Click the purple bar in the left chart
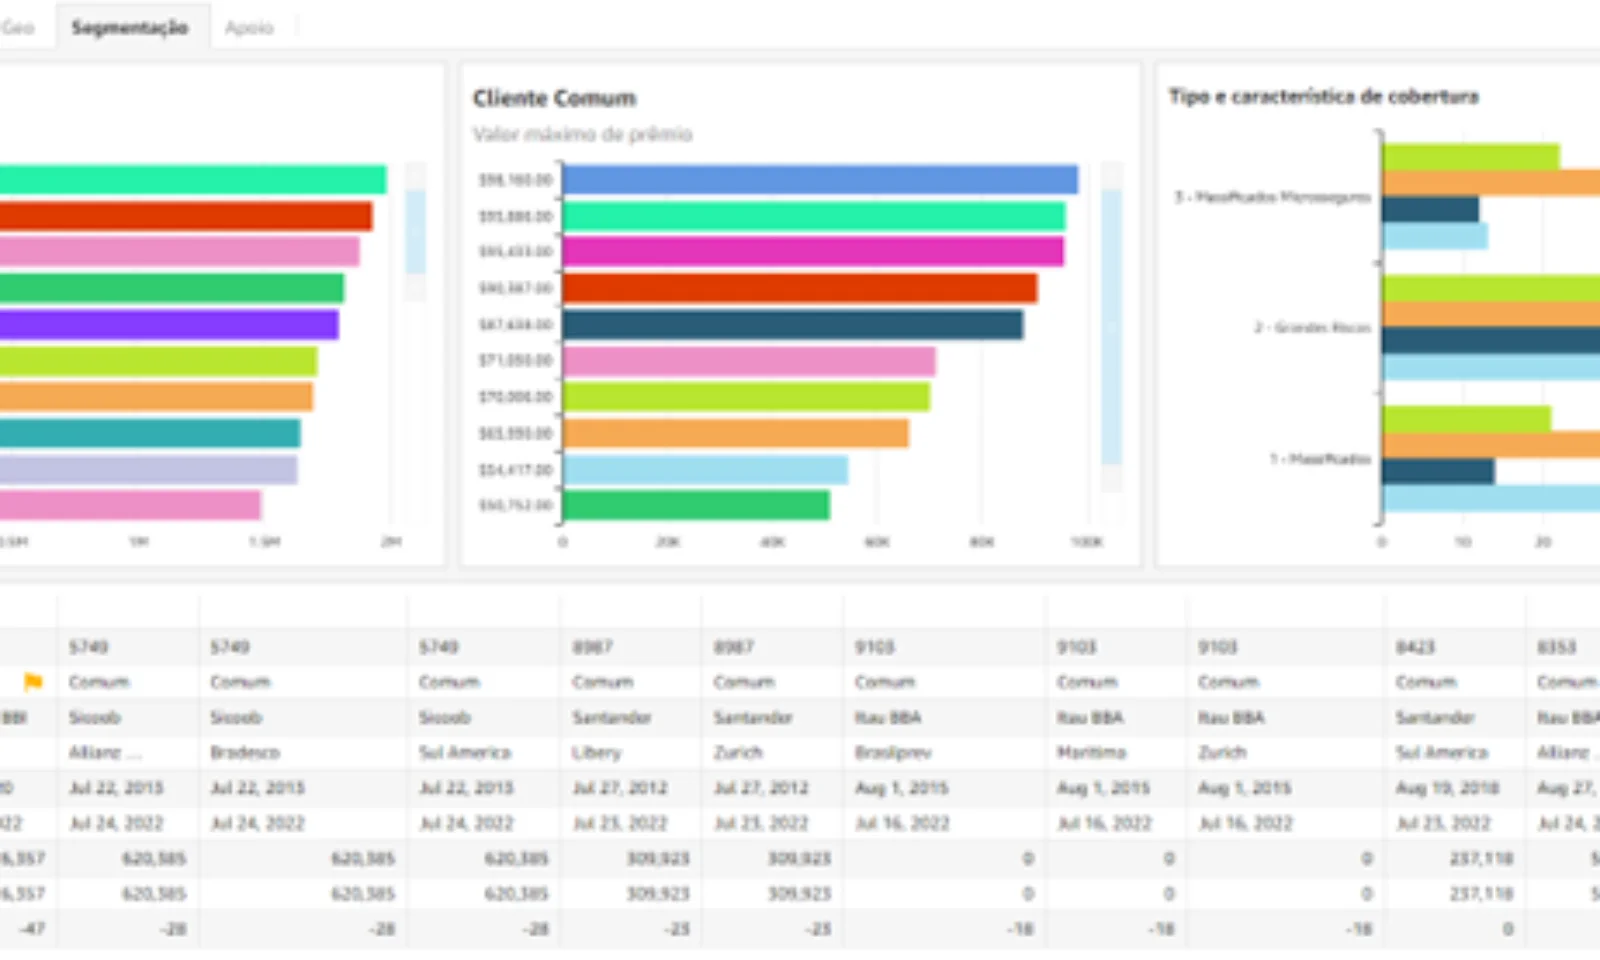 coord(168,325)
